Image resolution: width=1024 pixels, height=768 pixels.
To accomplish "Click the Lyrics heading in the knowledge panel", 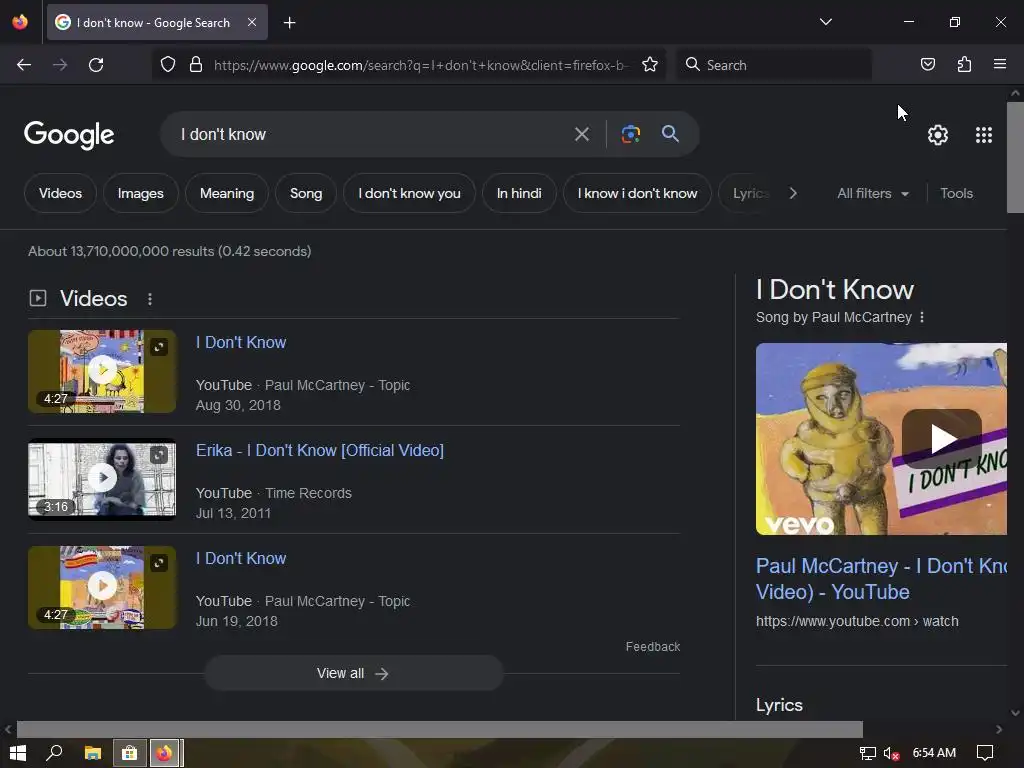I will 779,705.
